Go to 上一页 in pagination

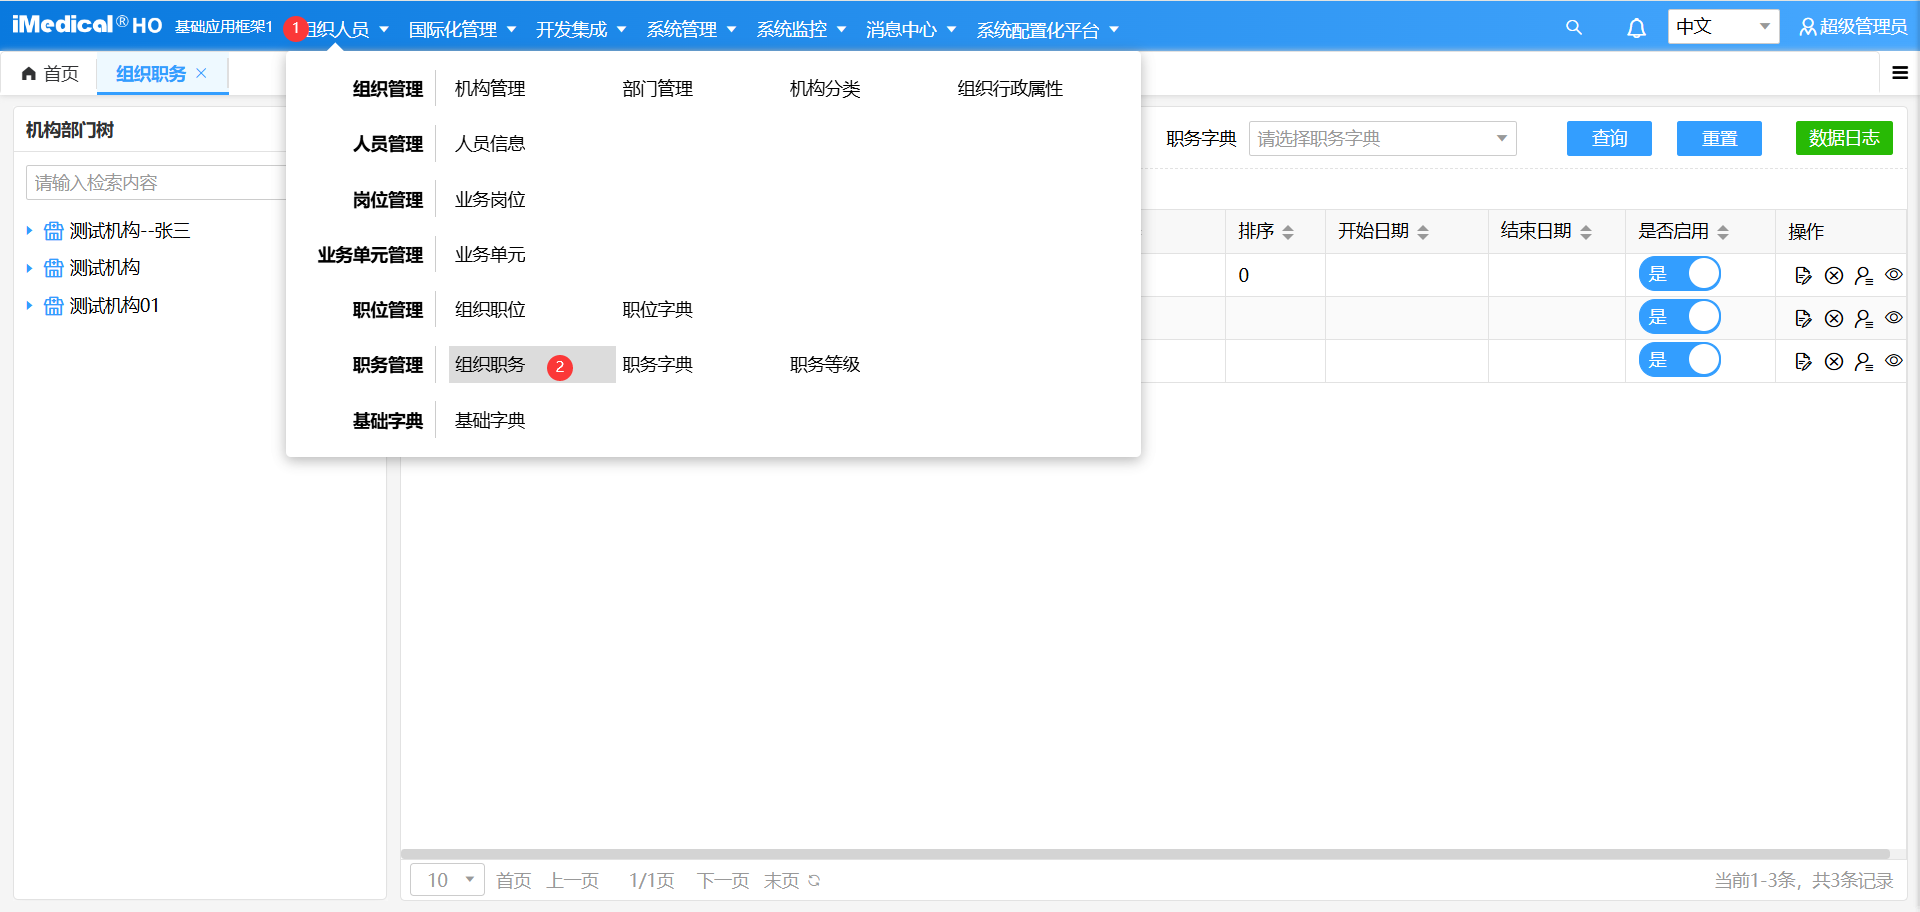tap(573, 880)
